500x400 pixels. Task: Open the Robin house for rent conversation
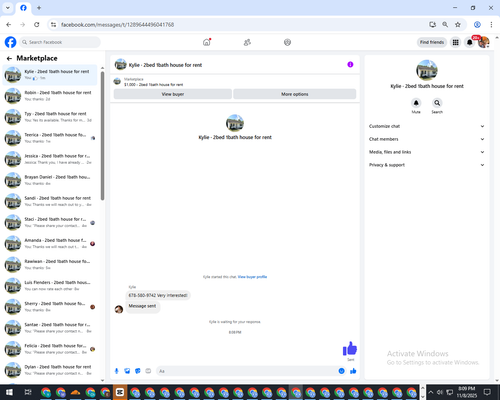[50, 96]
